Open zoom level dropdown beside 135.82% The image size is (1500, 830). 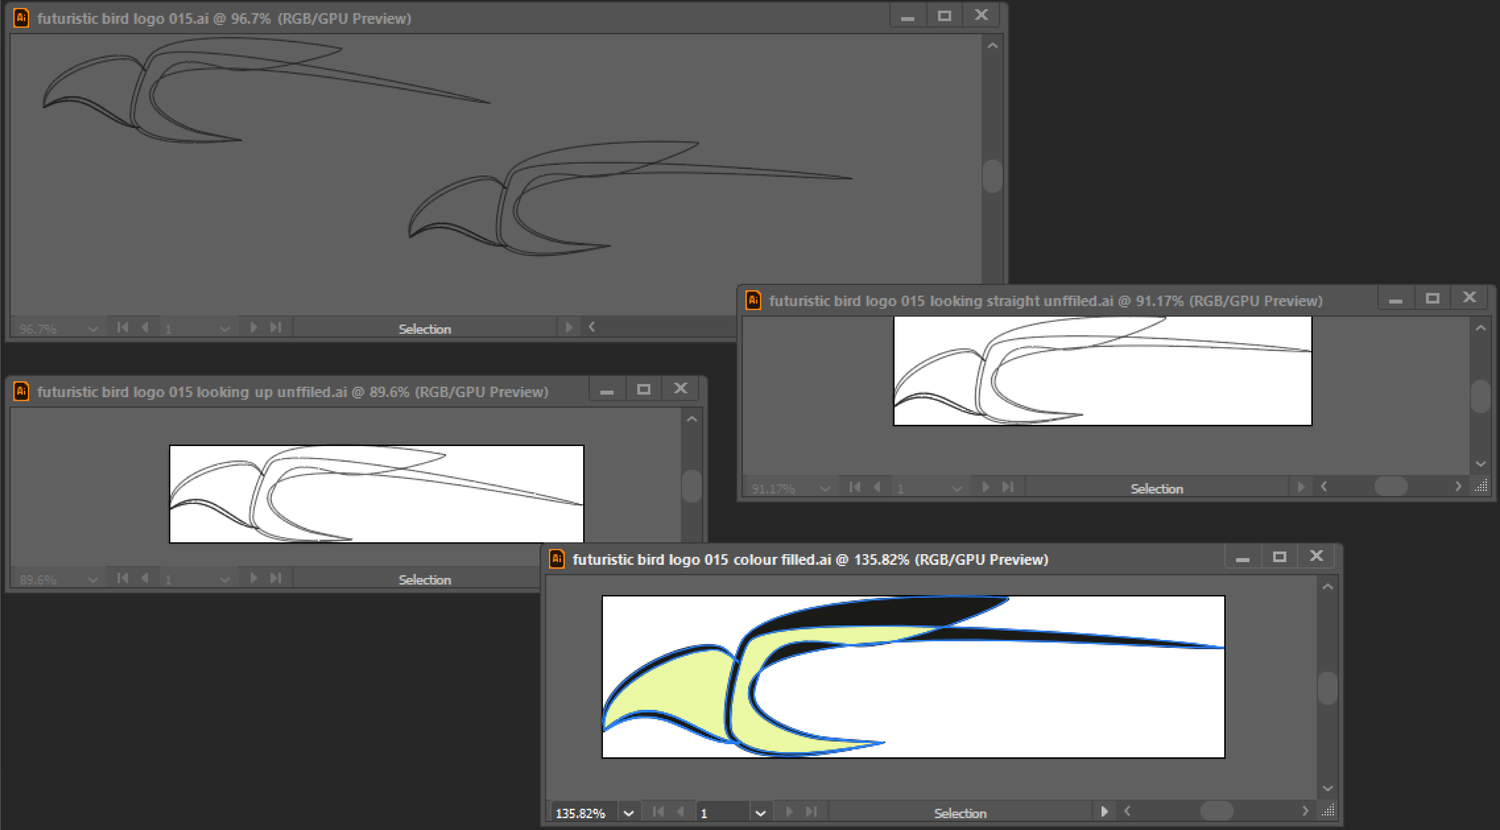pyautogui.click(x=628, y=813)
